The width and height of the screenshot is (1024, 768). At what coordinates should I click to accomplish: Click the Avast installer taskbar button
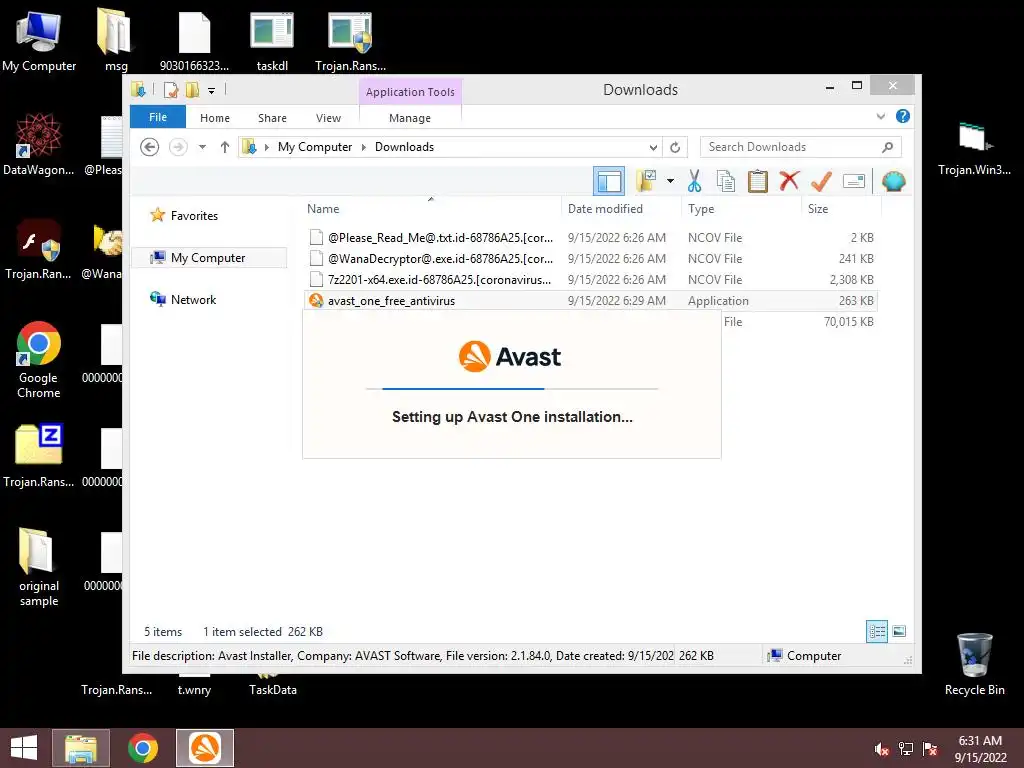205,748
